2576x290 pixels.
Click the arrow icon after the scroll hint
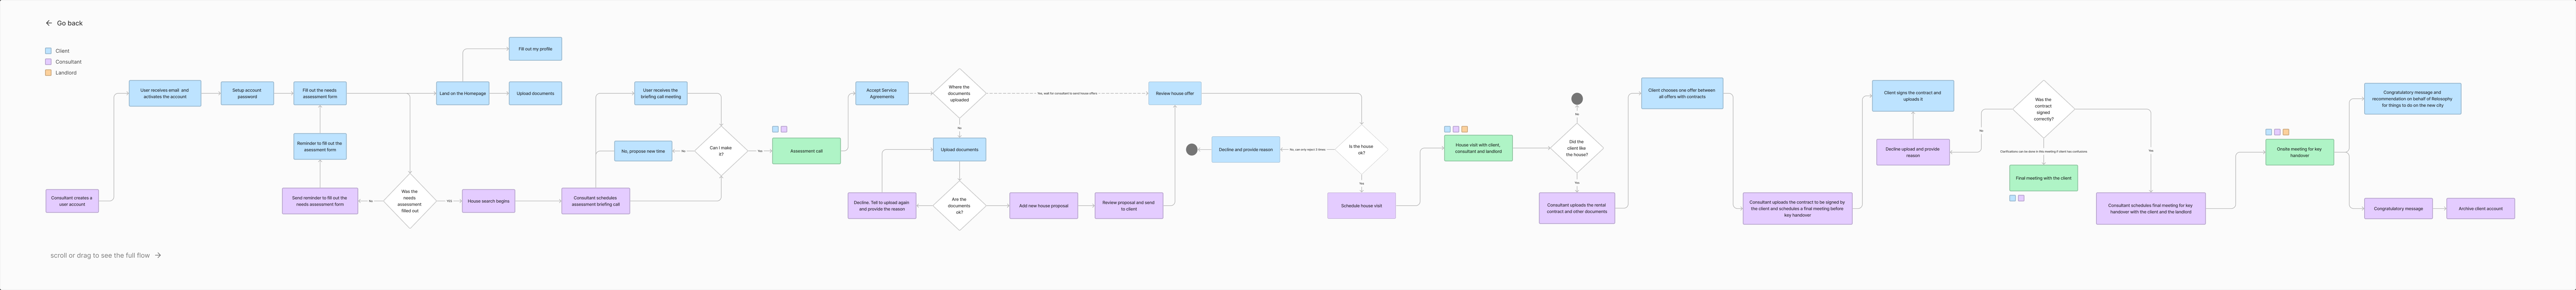pyautogui.click(x=158, y=255)
